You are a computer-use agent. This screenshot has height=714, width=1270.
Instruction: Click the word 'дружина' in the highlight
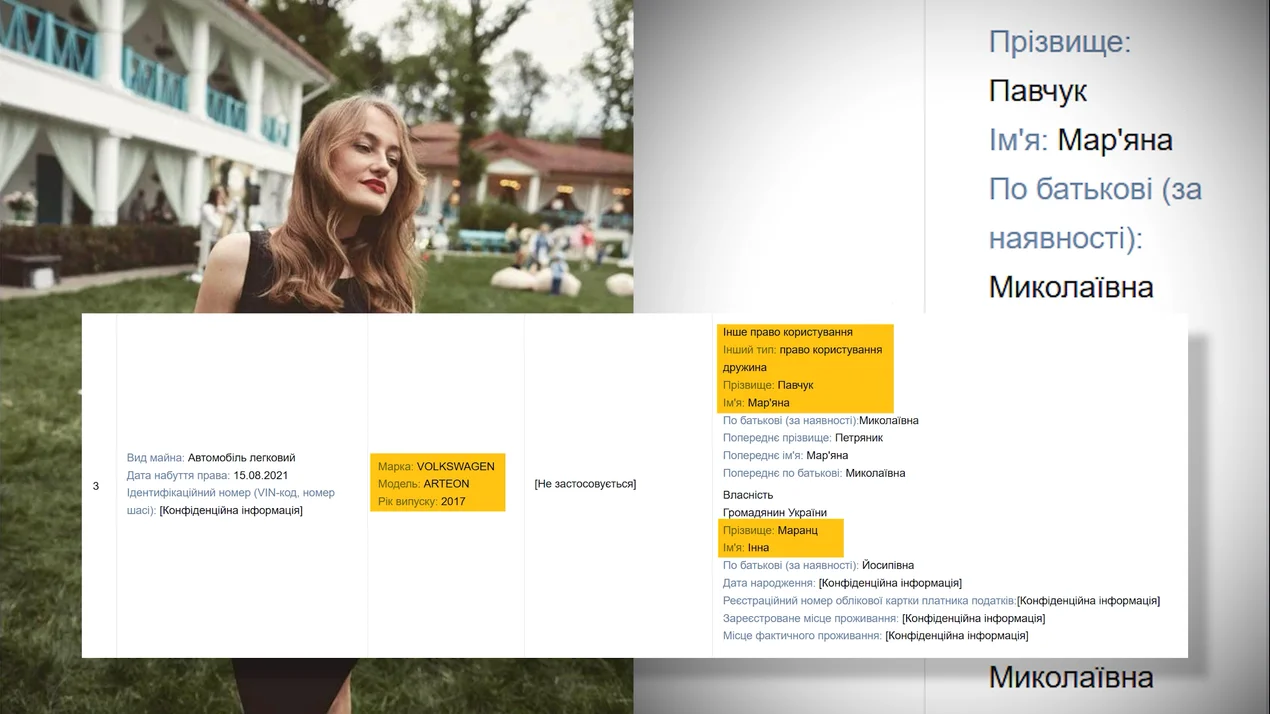(x=745, y=368)
